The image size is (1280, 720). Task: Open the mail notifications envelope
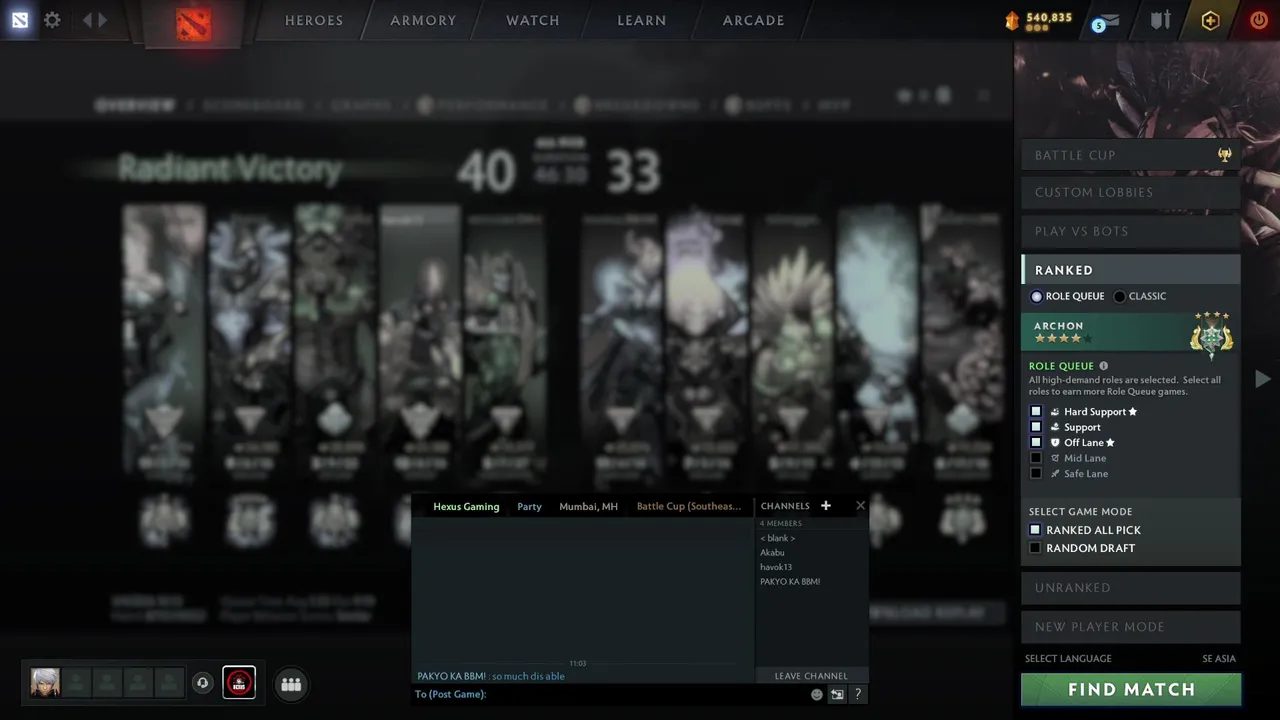(1106, 22)
